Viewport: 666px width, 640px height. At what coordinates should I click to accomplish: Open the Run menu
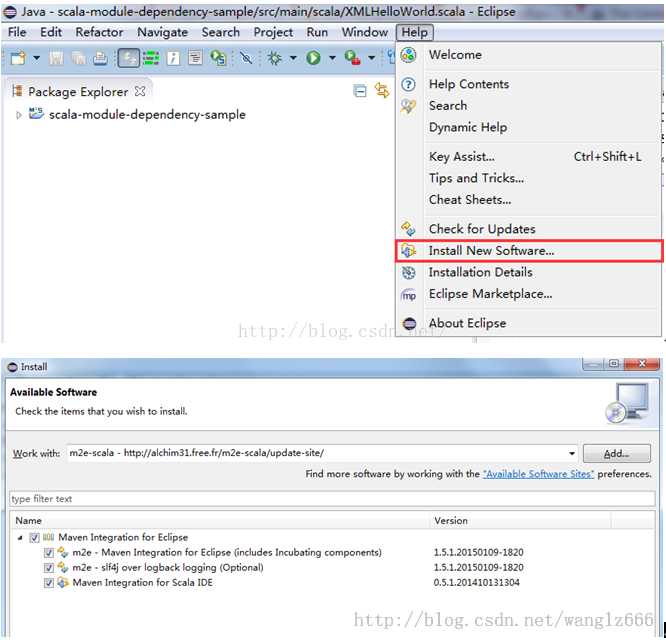pos(317,32)
